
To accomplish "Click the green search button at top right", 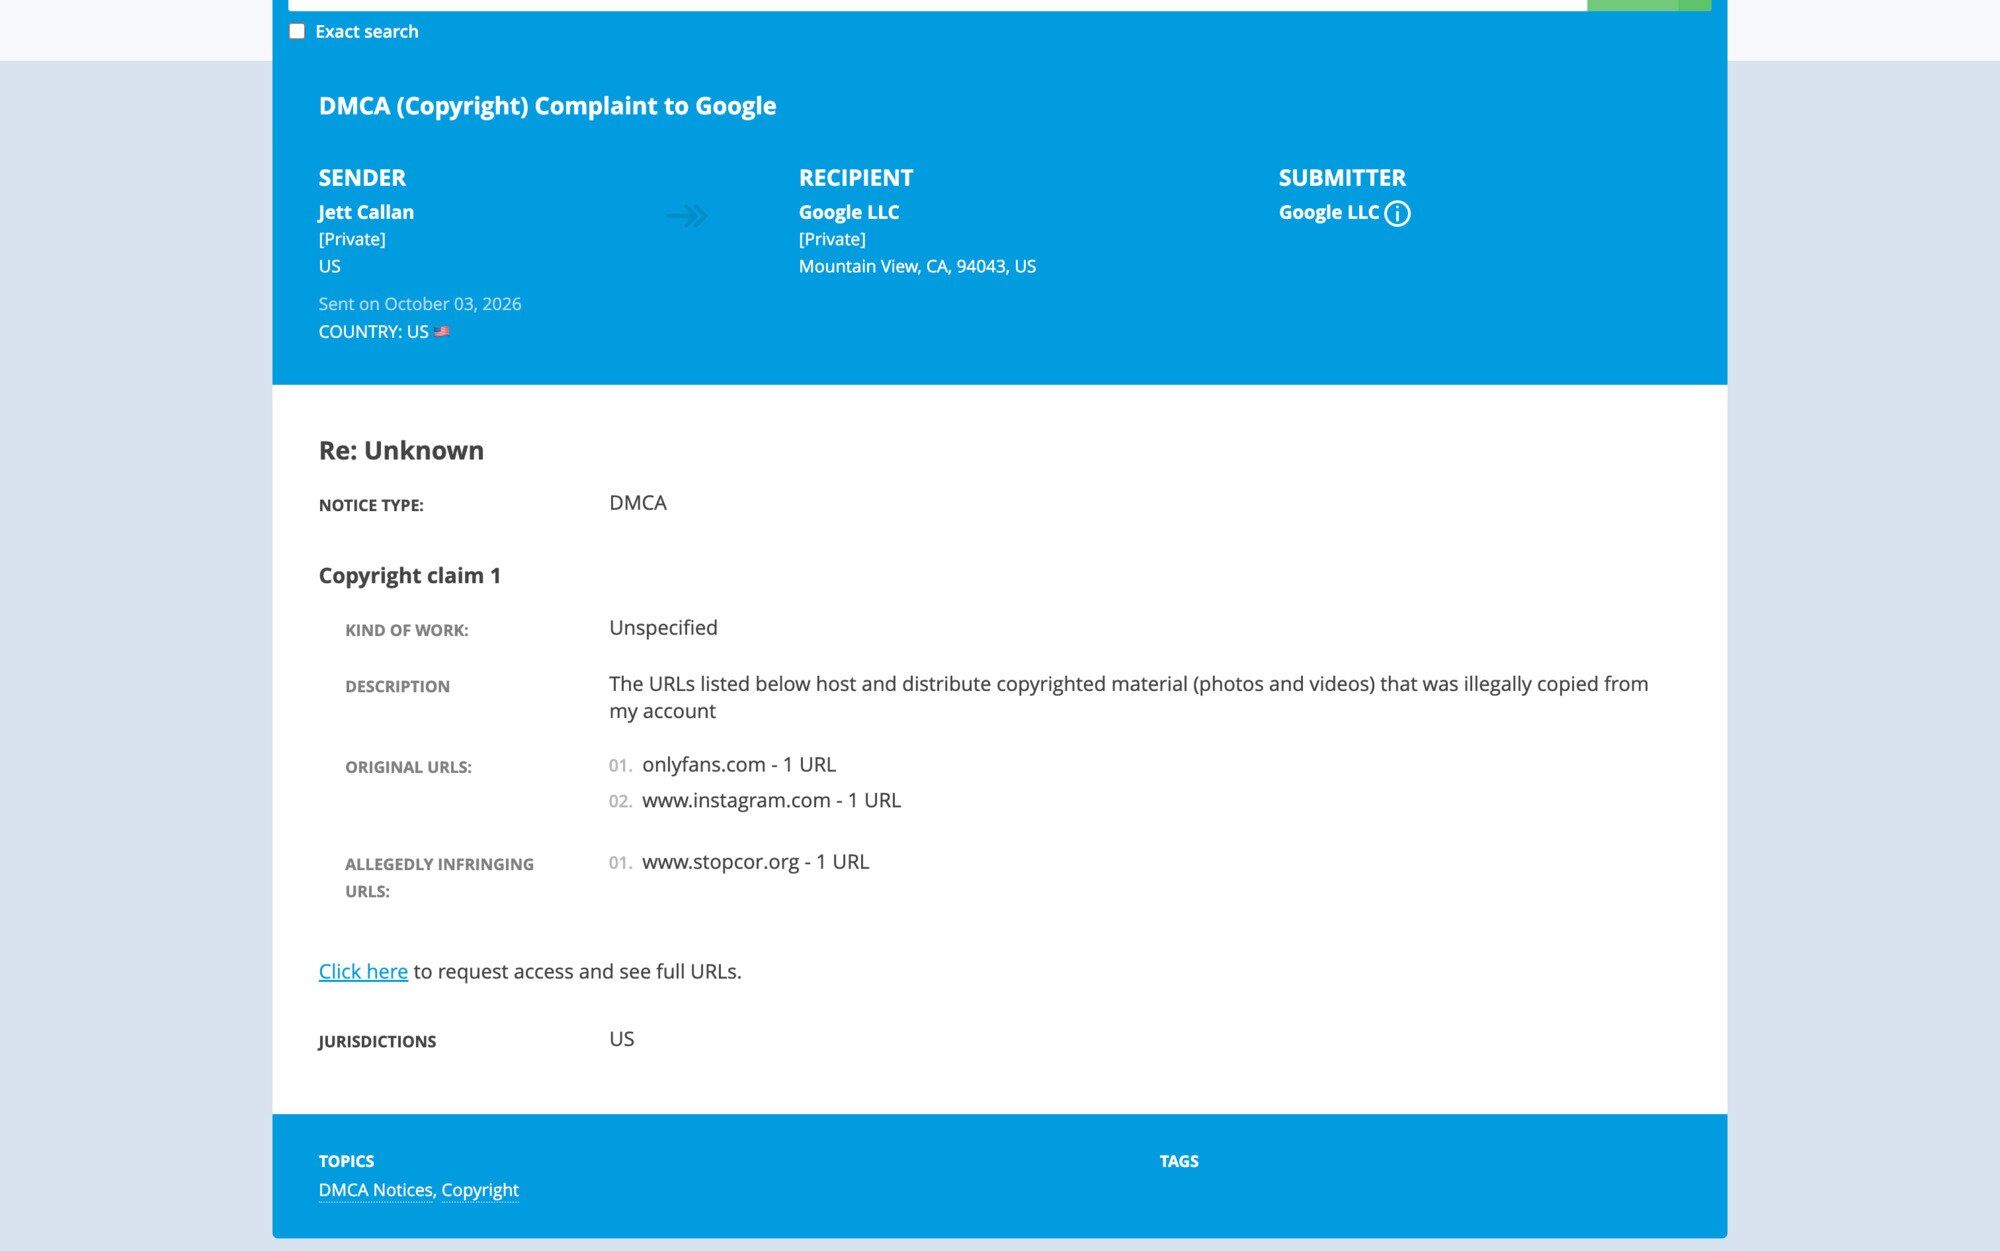I will pos(1649,5).
